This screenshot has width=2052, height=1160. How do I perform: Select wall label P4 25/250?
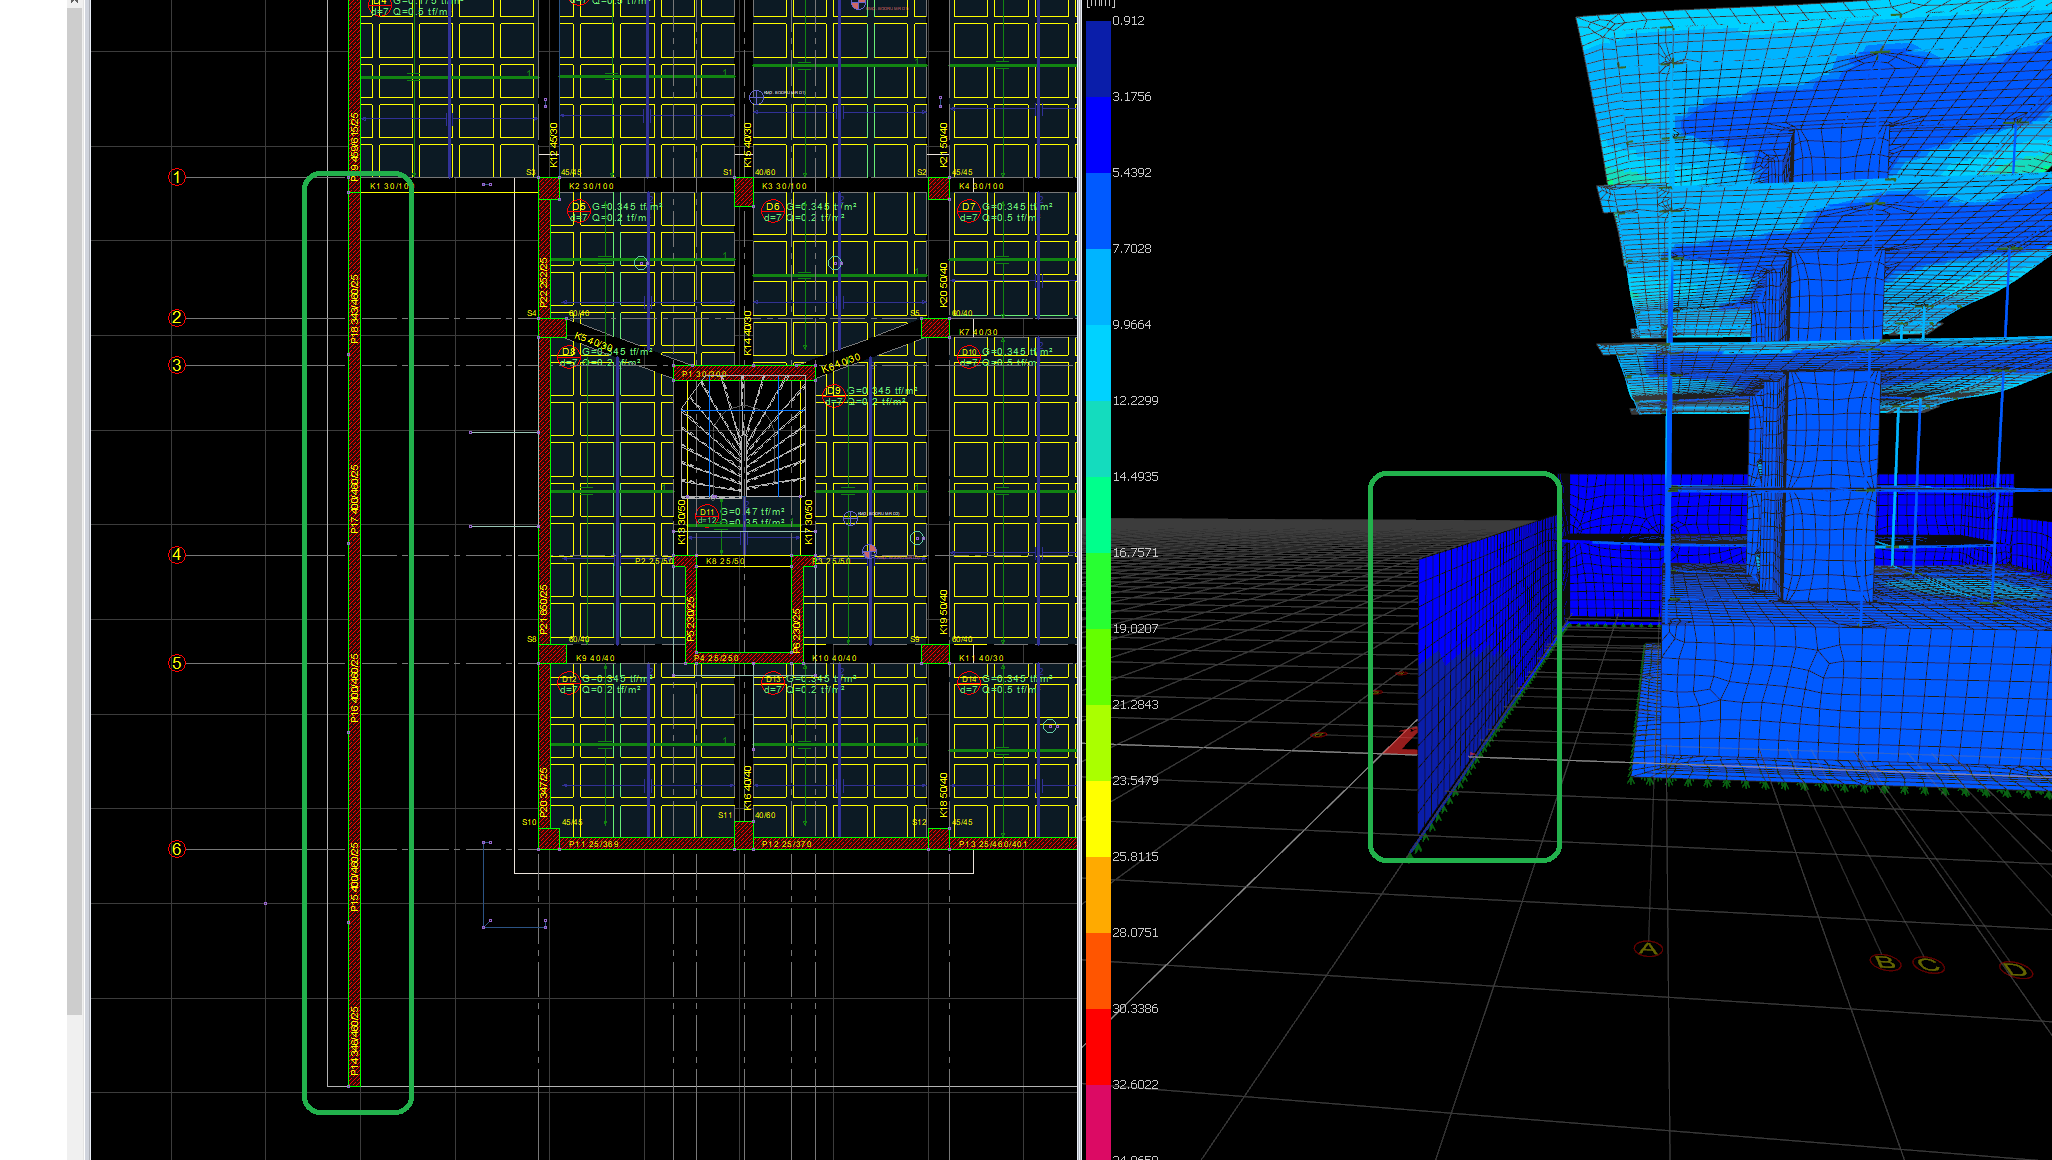click(x=717, y=658)
